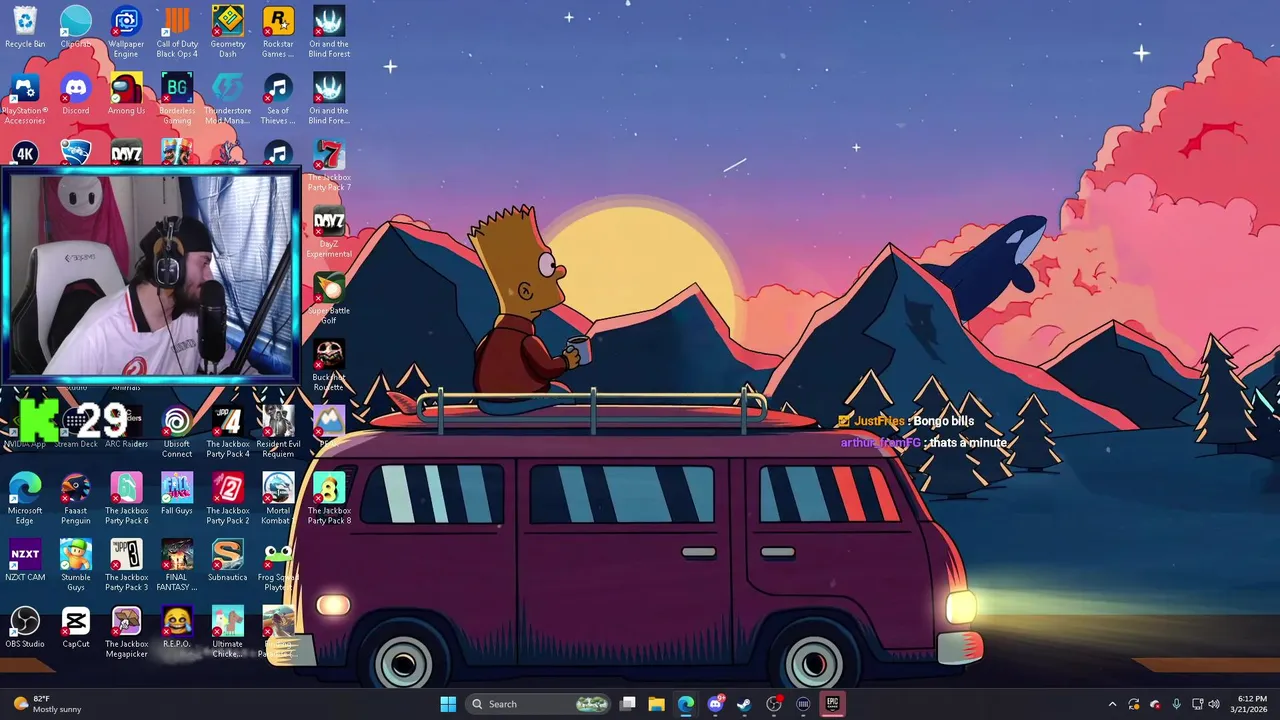Open the weather widget showing Mostly sunny
Screen dimensions: 1280x720
point(46,704)
